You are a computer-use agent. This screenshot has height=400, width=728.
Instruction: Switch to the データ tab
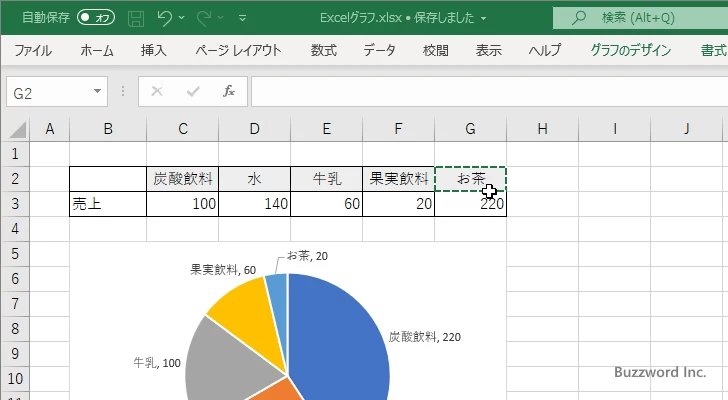[x=379, y=50]
